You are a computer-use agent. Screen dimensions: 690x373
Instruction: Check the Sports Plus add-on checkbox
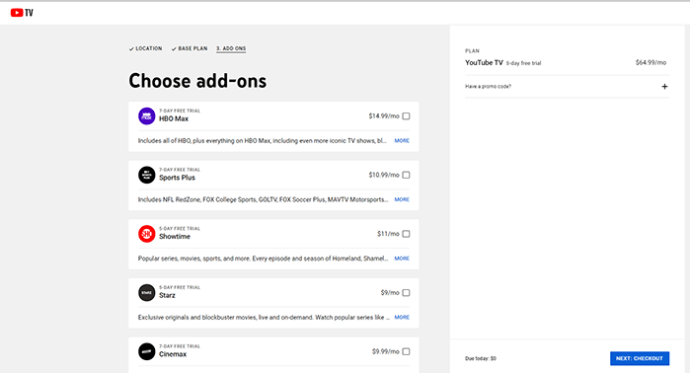pyautogui.click(x=406, y=175)
